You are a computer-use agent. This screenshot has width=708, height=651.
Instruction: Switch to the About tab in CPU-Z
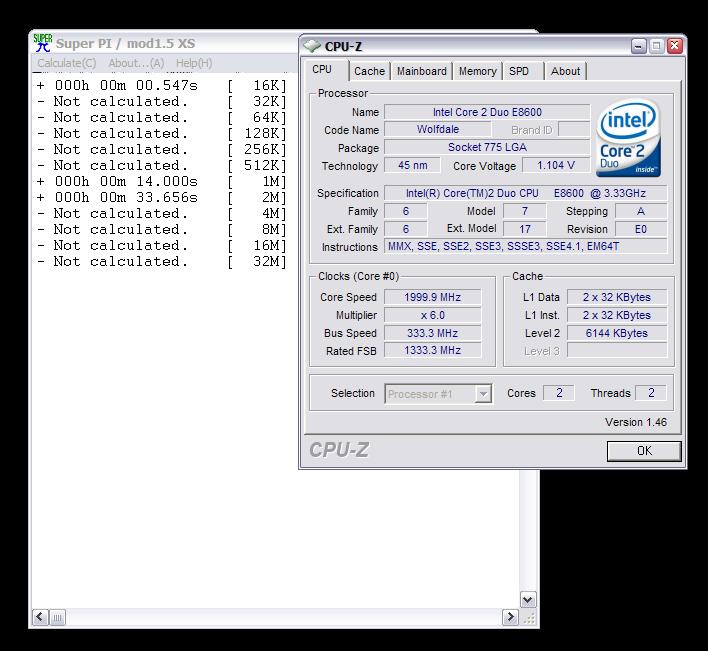[566, 71]
